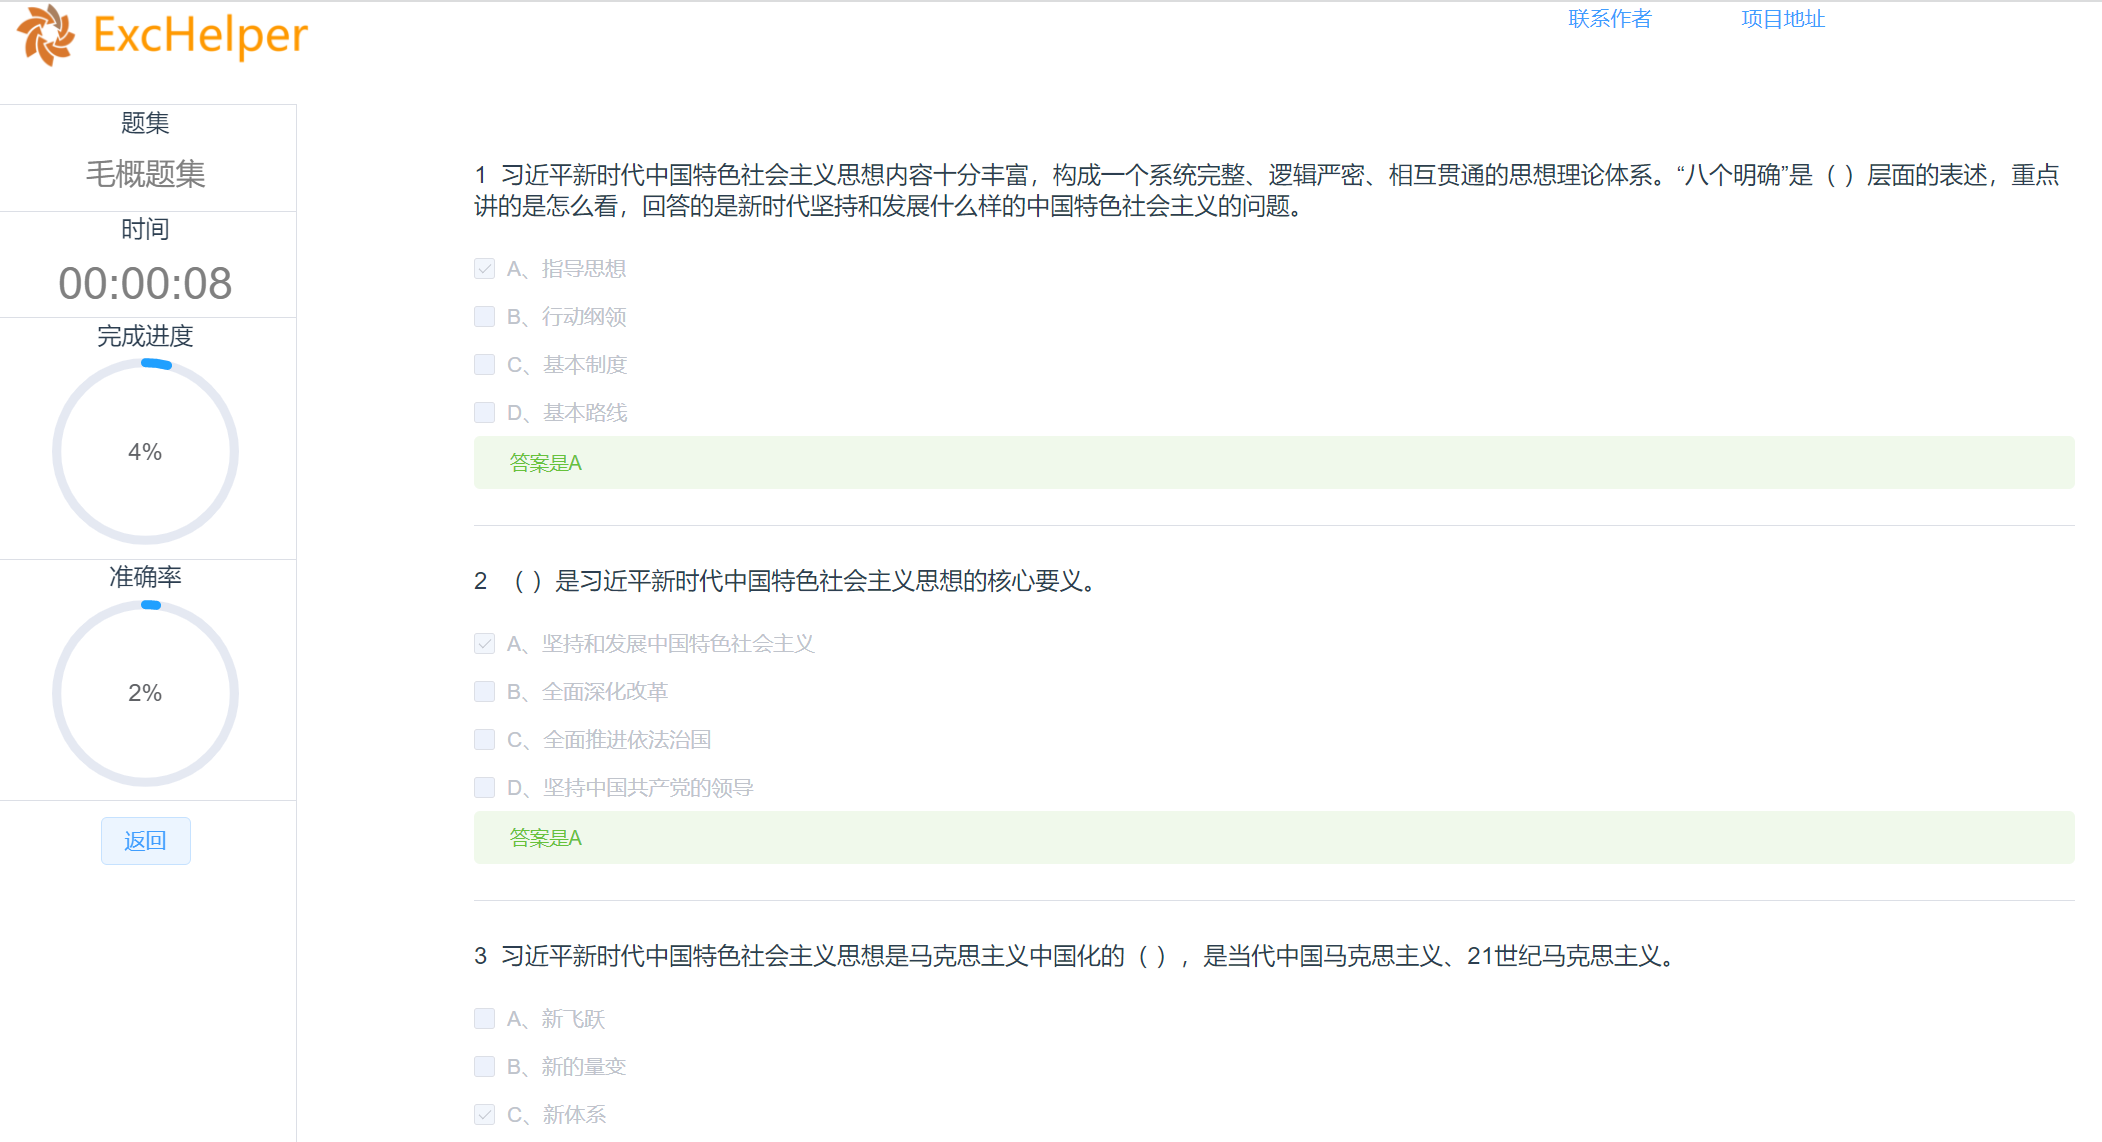
Task: Check option D 基本路线
Action: pyautogui.click(x=485, y=413)
